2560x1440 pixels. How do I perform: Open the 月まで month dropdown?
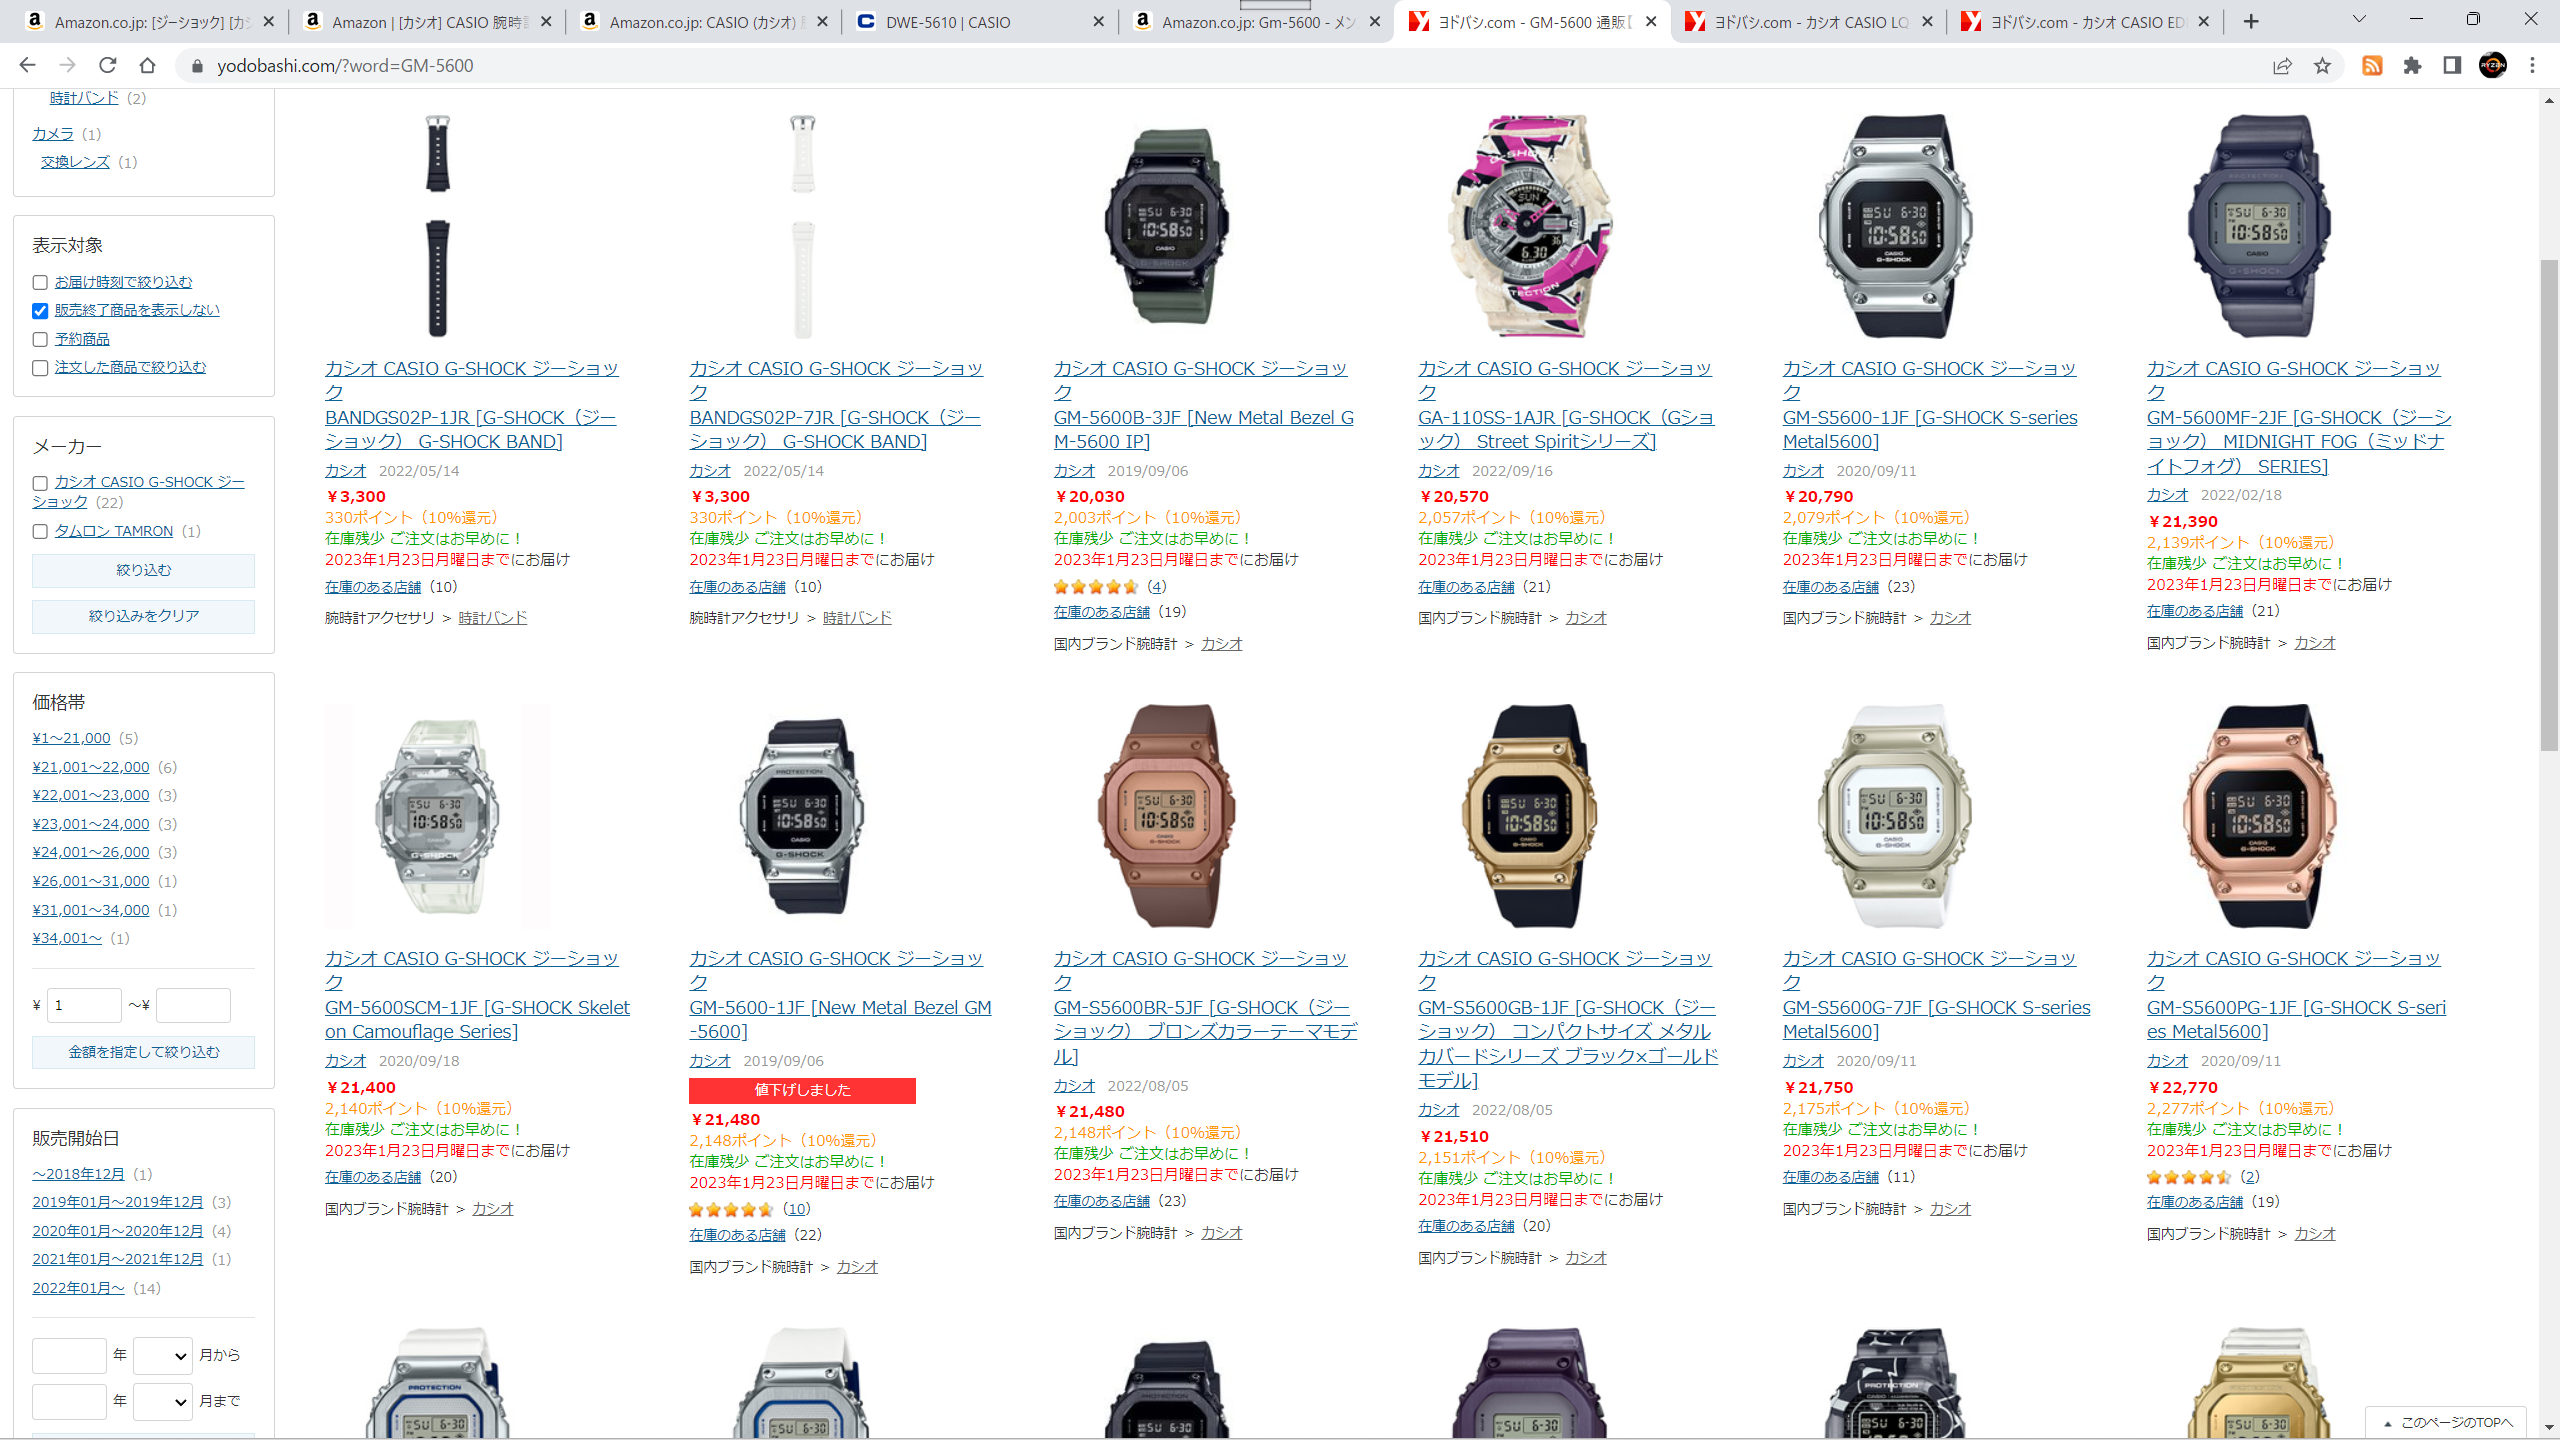[x=163, y=1402]
